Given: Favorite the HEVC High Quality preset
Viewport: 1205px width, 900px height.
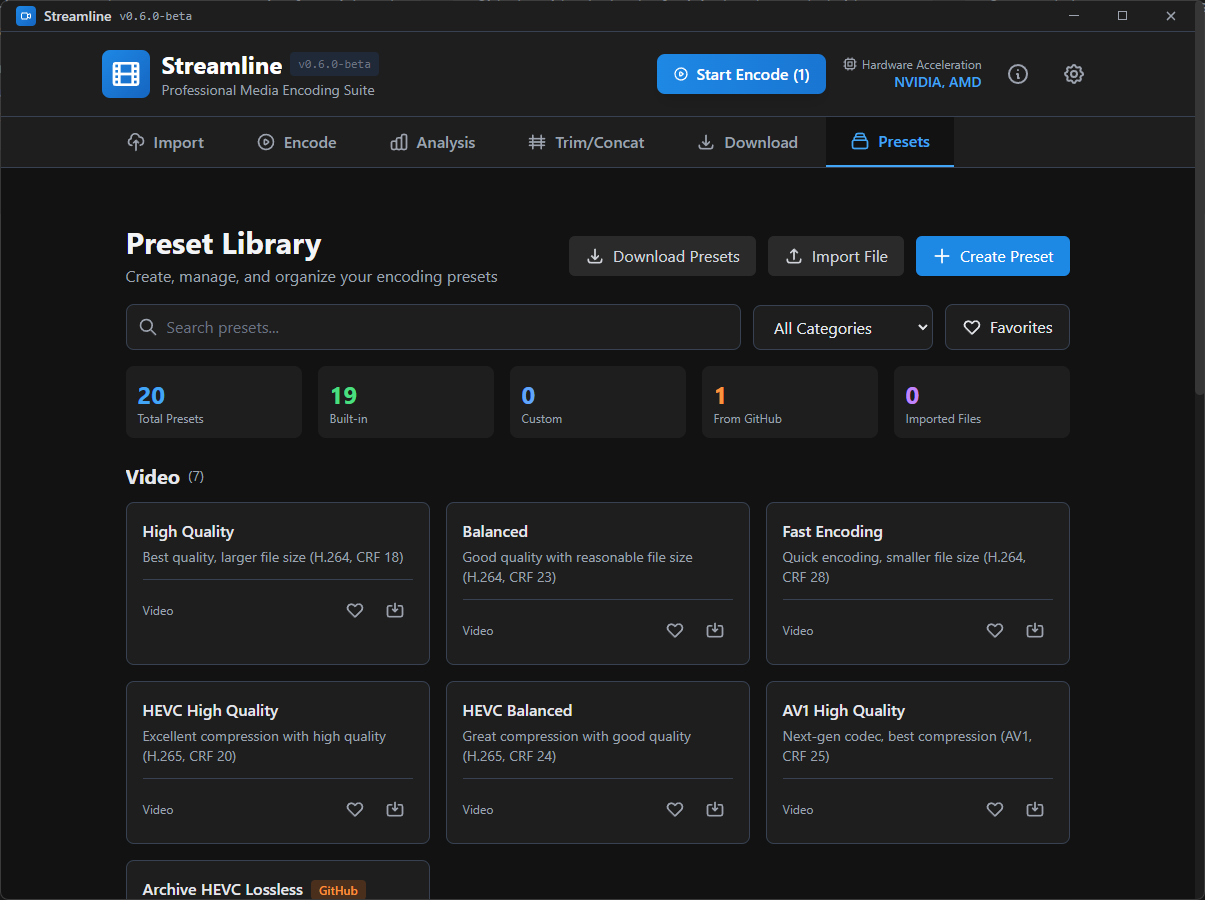Looking at the screenshot, I should 354,809.
